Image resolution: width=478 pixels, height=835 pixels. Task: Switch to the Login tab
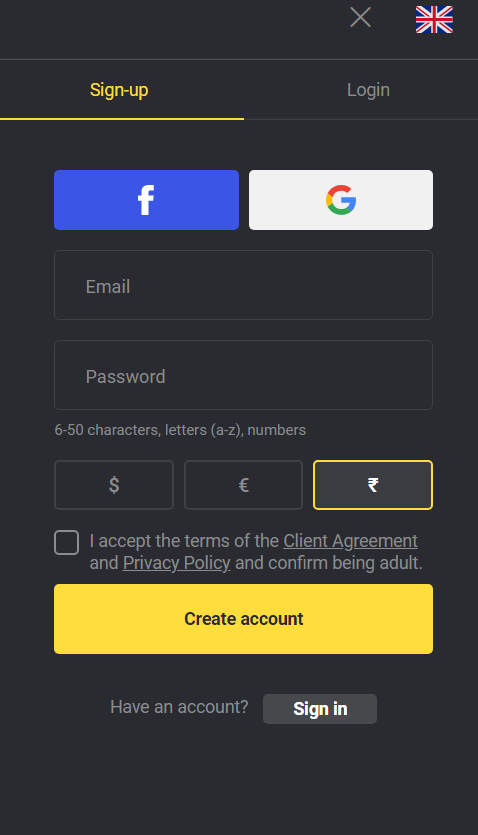click(x=368, y=90)
